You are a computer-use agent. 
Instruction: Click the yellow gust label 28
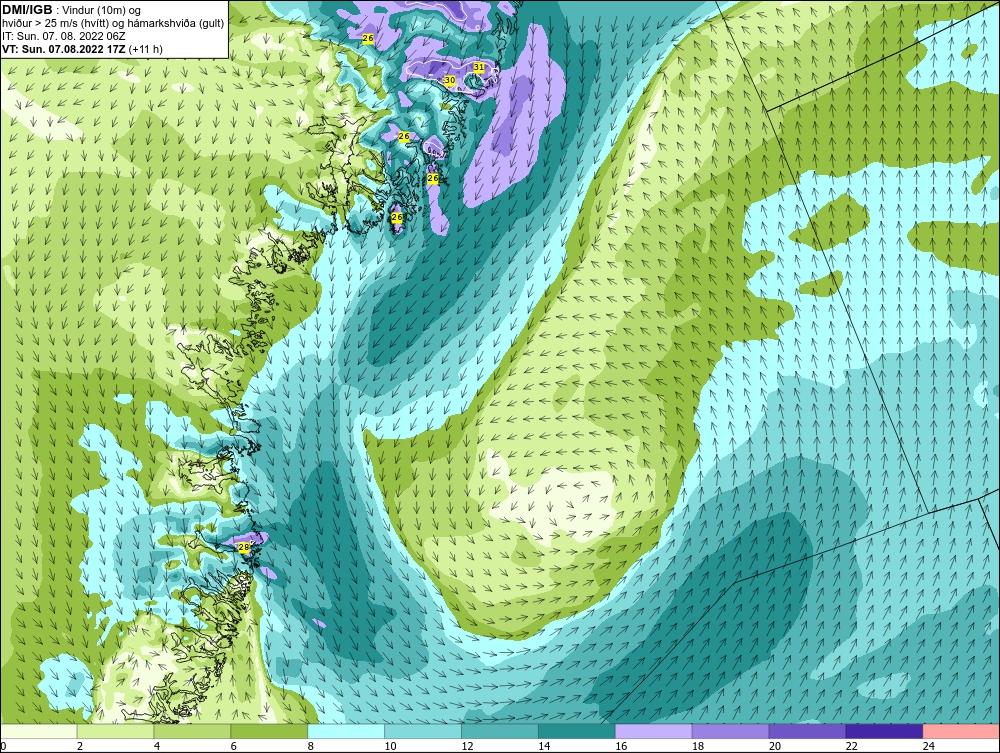click(x=243, y=547)
